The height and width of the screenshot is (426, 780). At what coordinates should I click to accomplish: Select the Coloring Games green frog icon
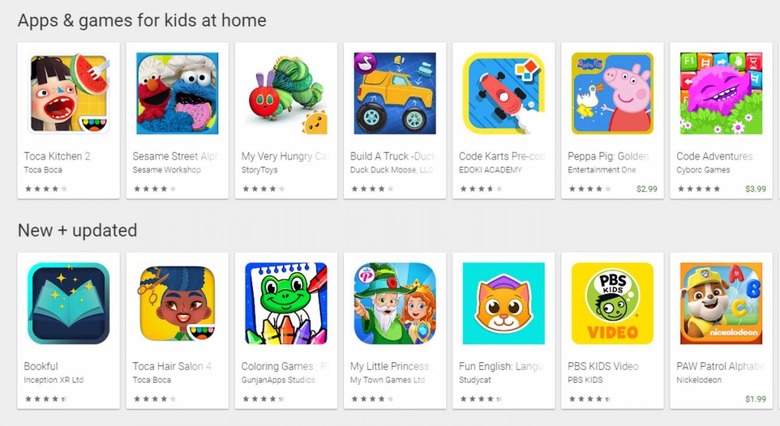tap(286, 304)
